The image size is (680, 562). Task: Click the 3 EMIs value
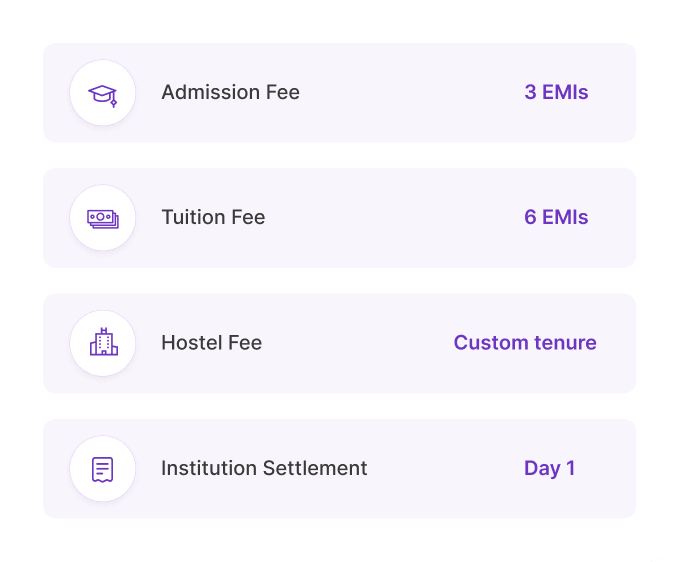click(x=556, y=92)
